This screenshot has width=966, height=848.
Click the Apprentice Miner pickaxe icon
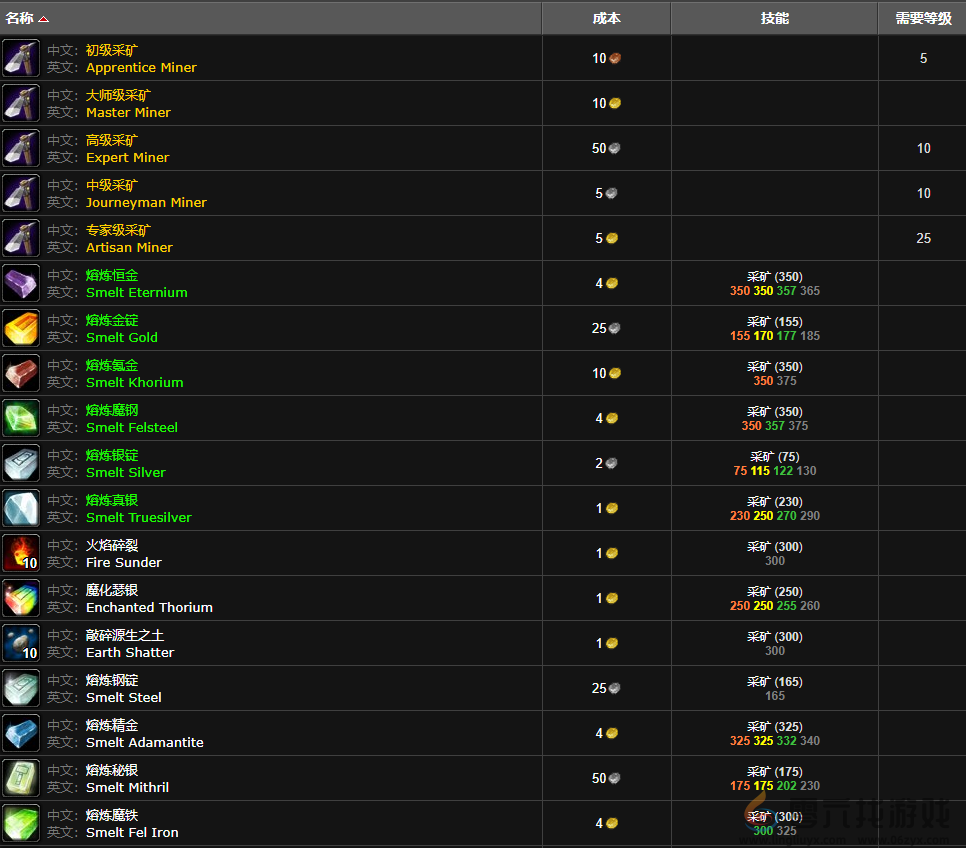coord(21,58)
